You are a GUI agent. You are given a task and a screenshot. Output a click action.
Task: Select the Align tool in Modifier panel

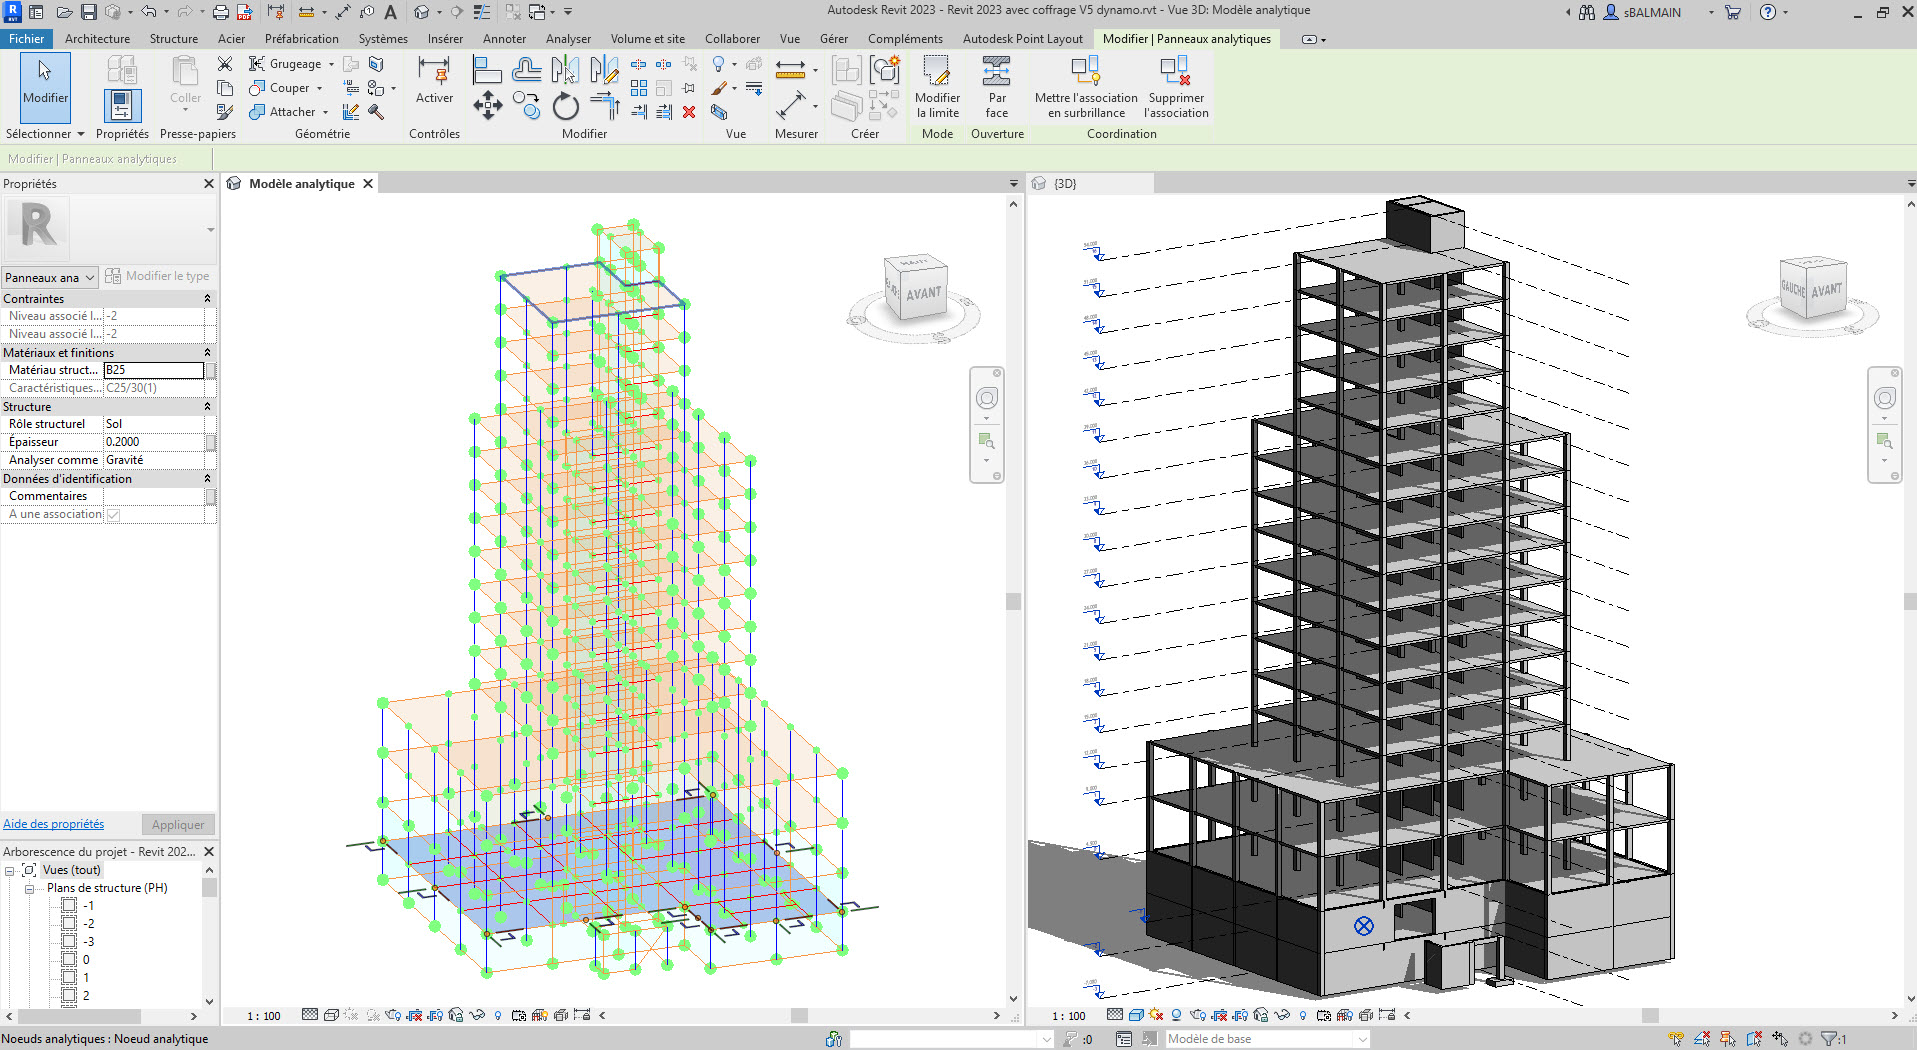click(x=488, y=70)
